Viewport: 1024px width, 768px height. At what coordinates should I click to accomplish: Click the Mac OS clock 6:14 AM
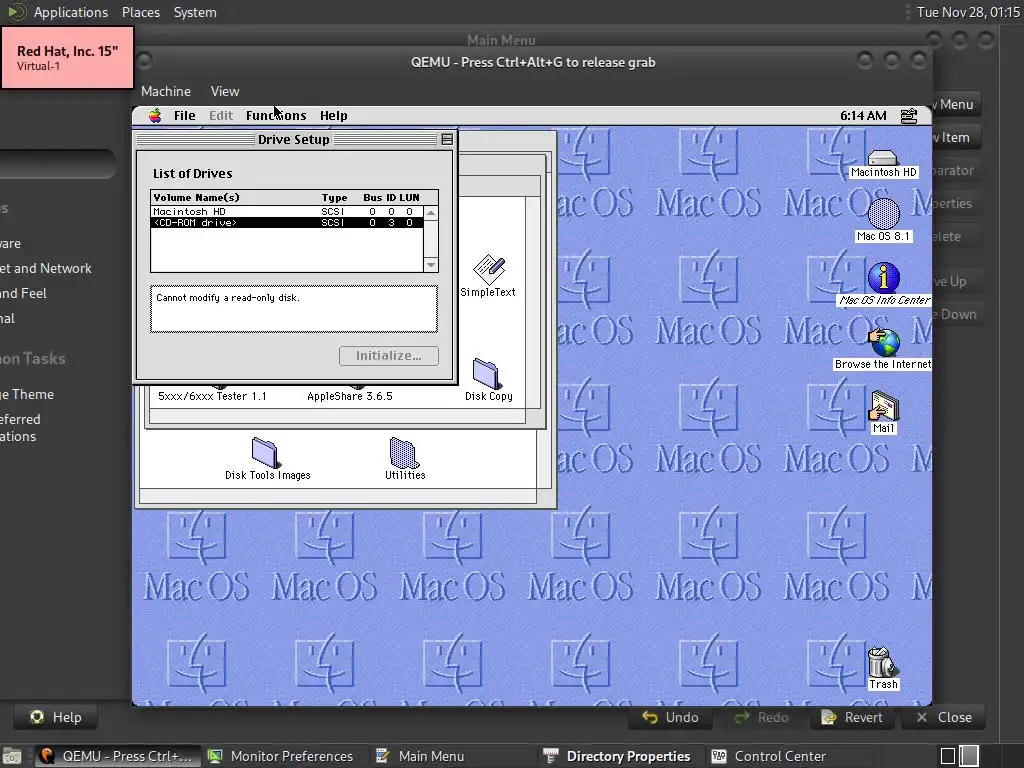(863, 116)
